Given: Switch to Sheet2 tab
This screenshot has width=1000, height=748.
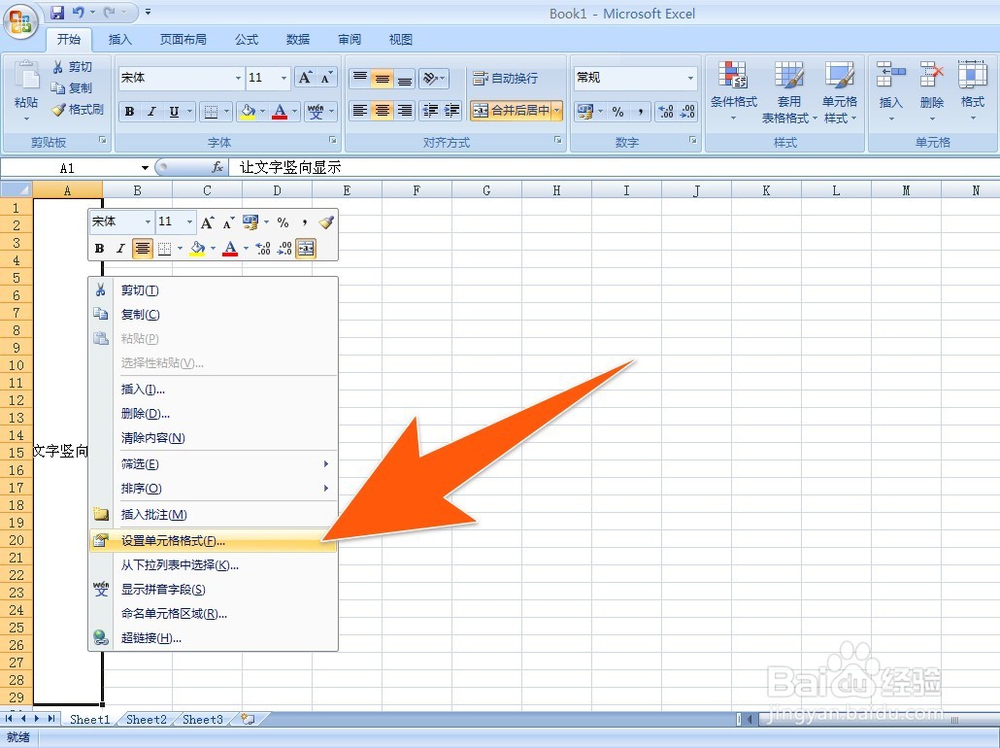Looking at the screenshot, I should click(146, 719).
